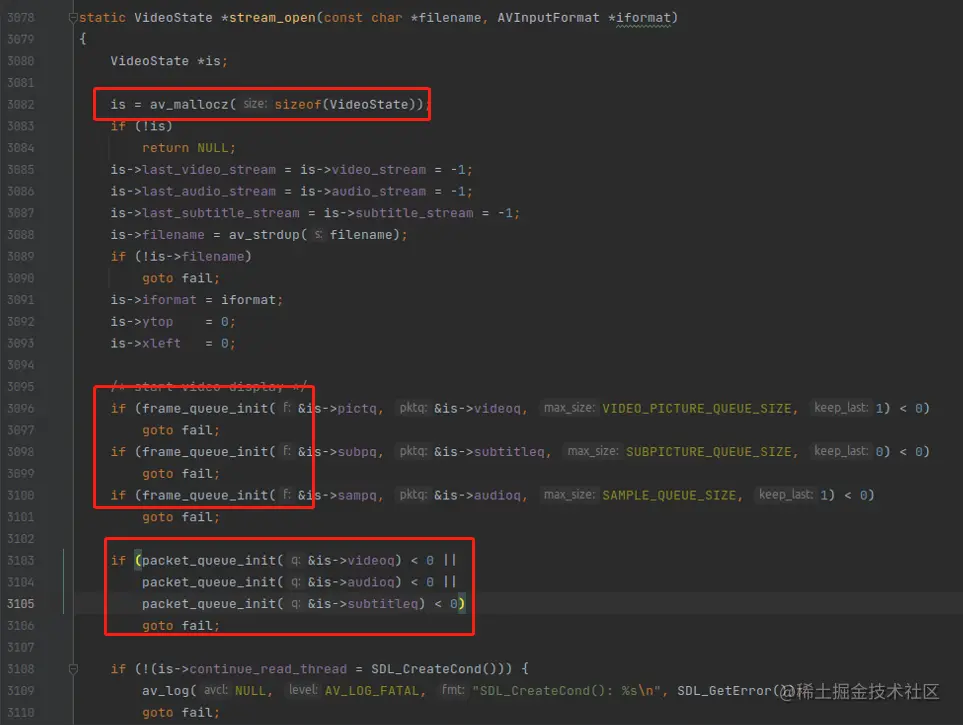The height and width of the screenshot is (725, 963).
Task: Click SAMPLE_QUEUE_SIZE macro
Action: tap(669, 495)
